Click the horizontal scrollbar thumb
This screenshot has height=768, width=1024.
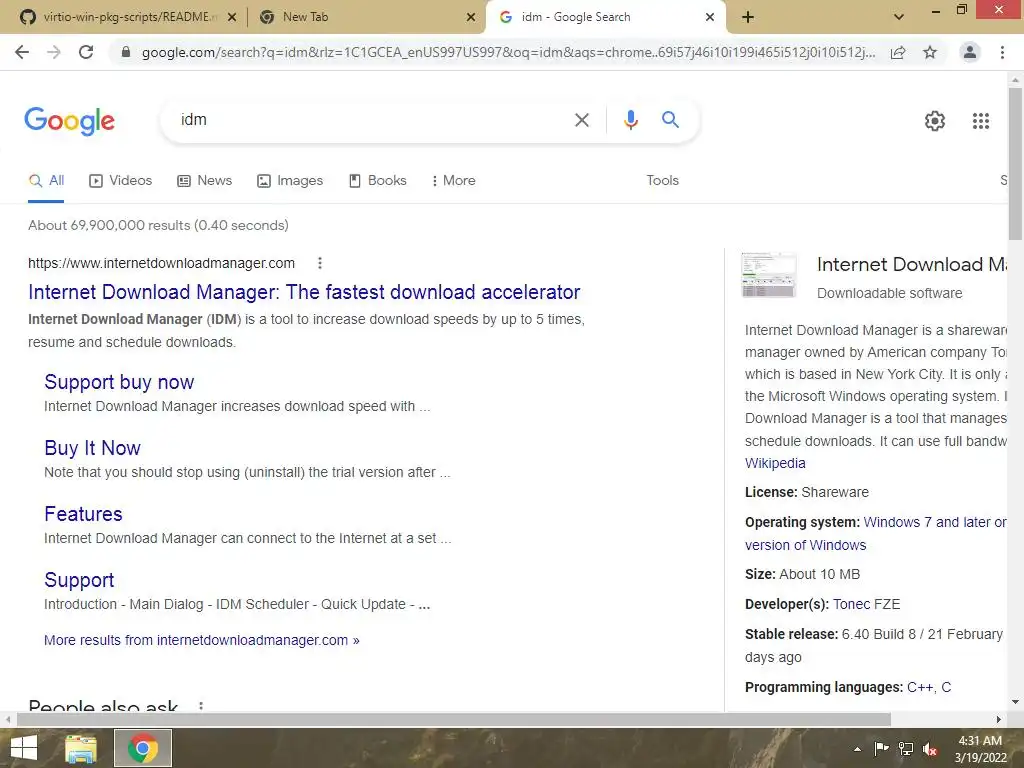click(454, 719)
